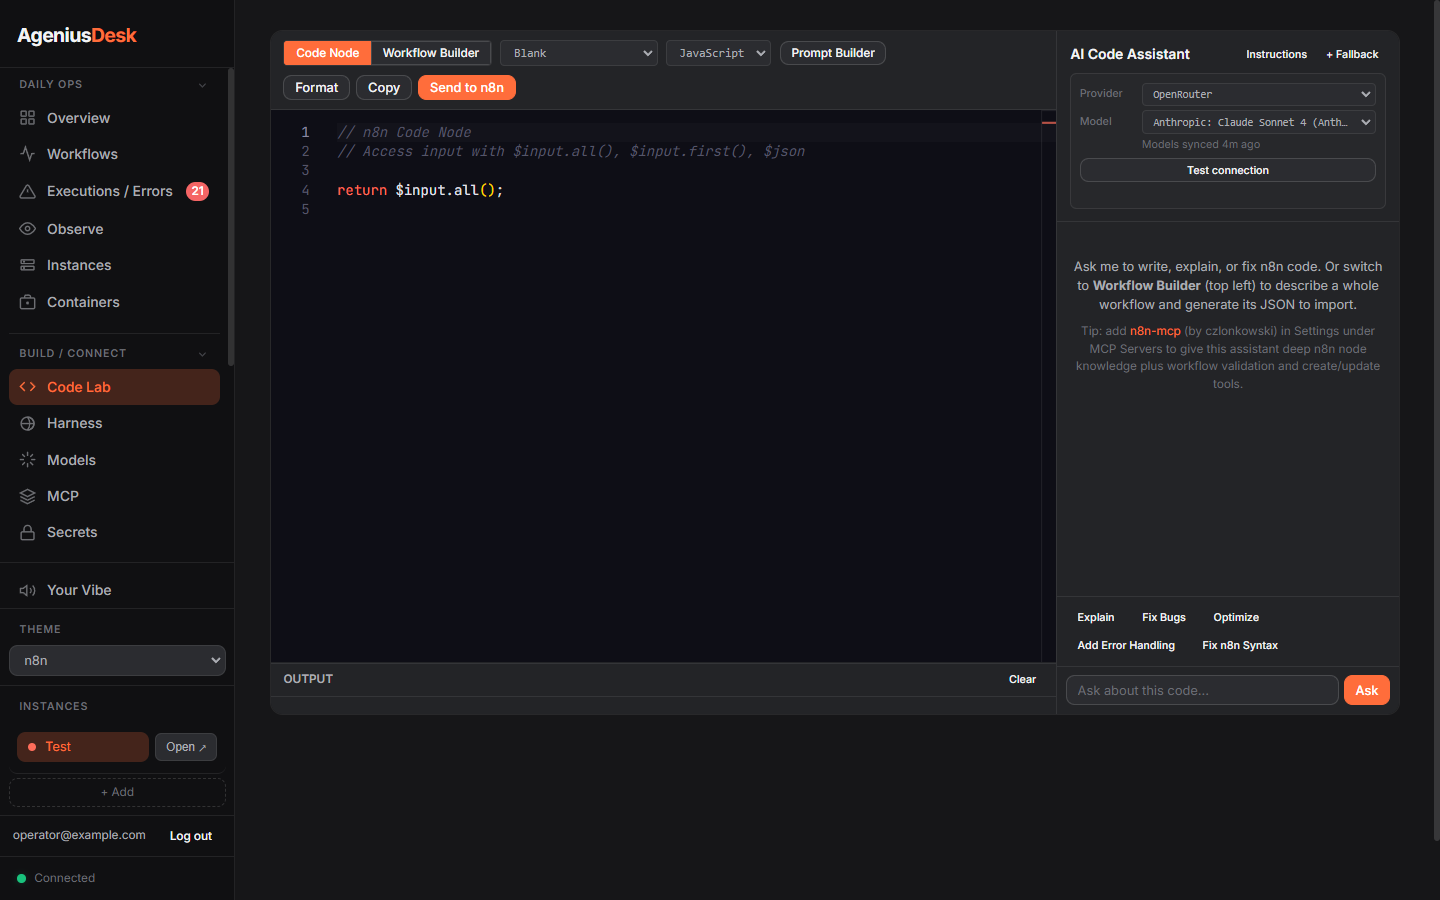The image size is (1440, 900).
Task: Click the Code Lab brackets icon
Action: (27, 387)
